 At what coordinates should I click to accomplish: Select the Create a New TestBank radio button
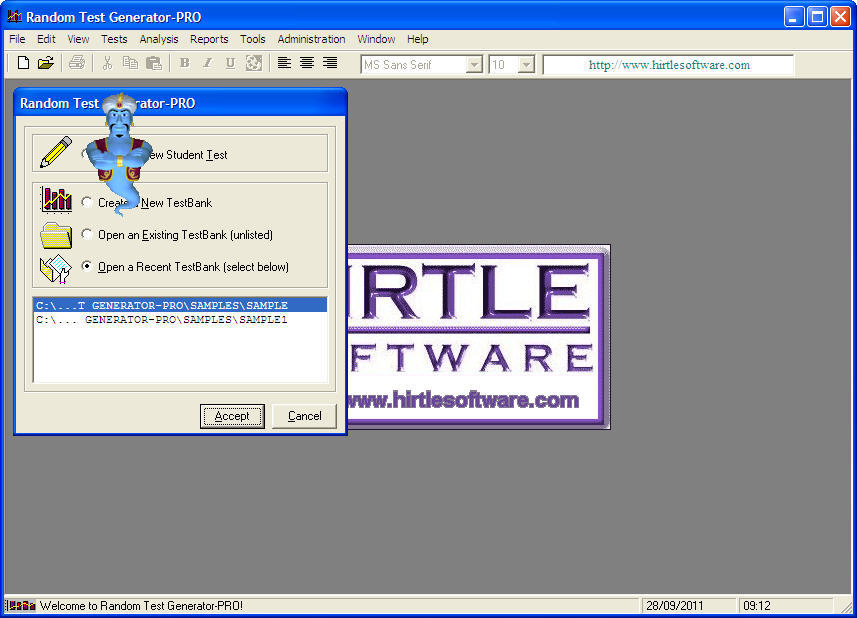87,203
